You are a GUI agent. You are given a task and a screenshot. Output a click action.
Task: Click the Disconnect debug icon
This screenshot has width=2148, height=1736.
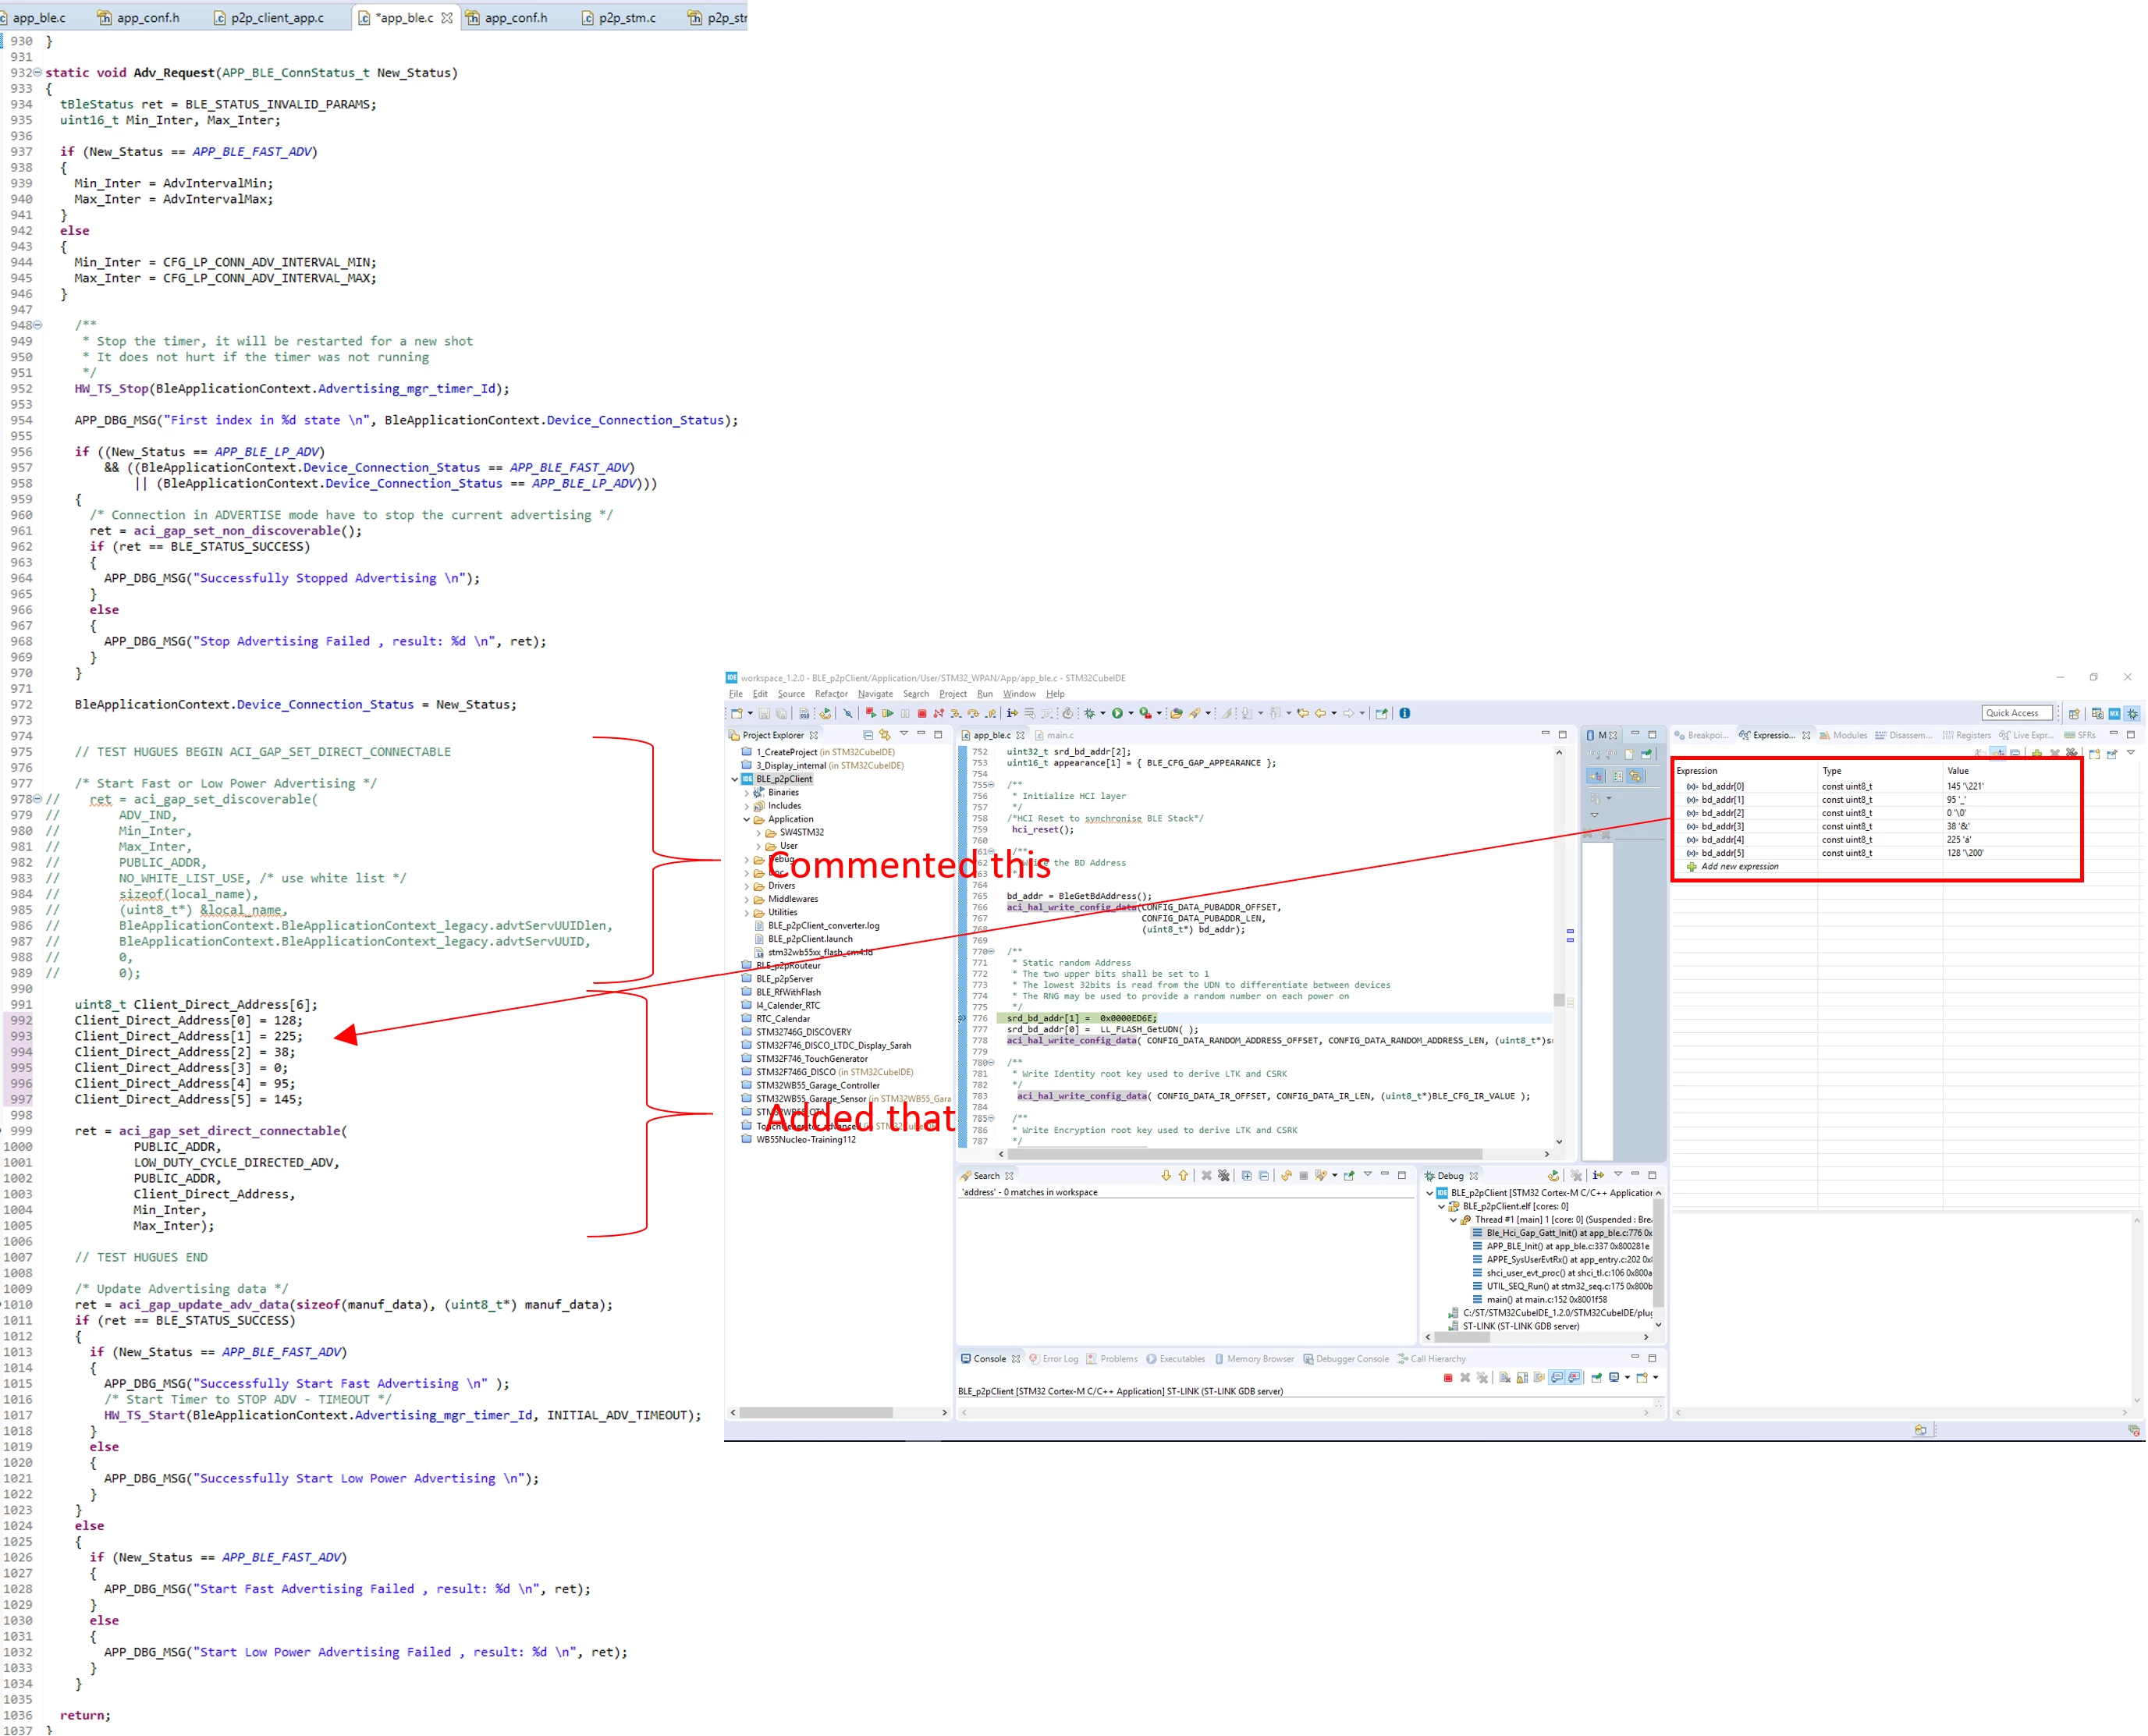click(939, 713)
